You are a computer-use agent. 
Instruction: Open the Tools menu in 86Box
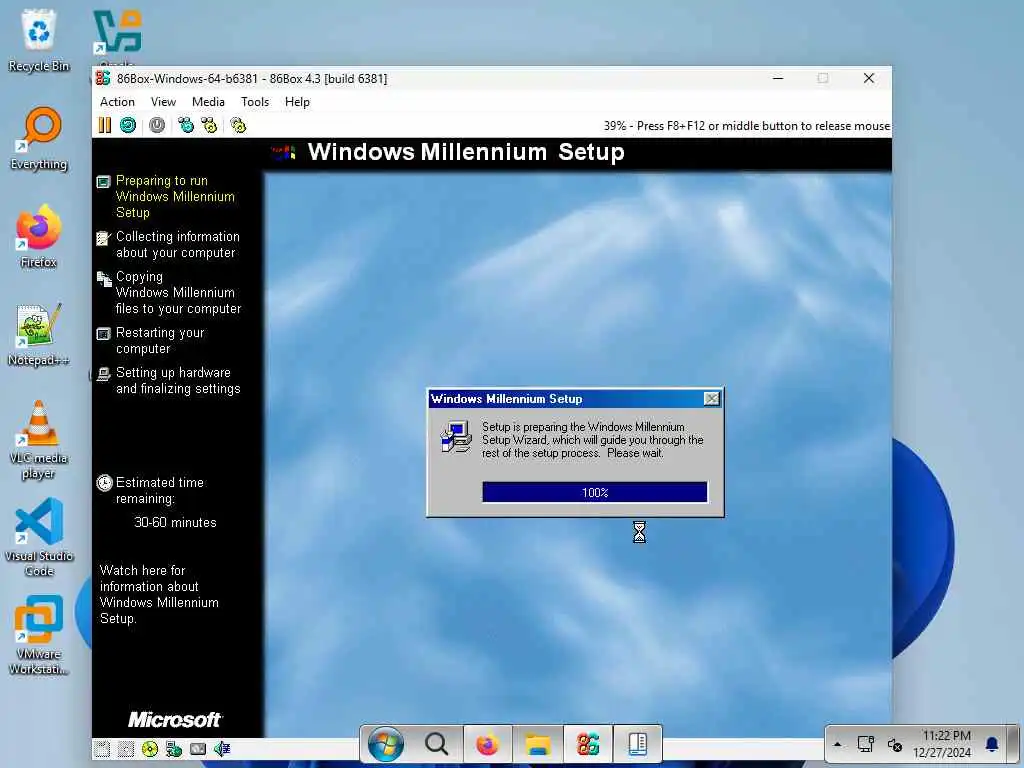pyautogui.click(x=255, y=102)
